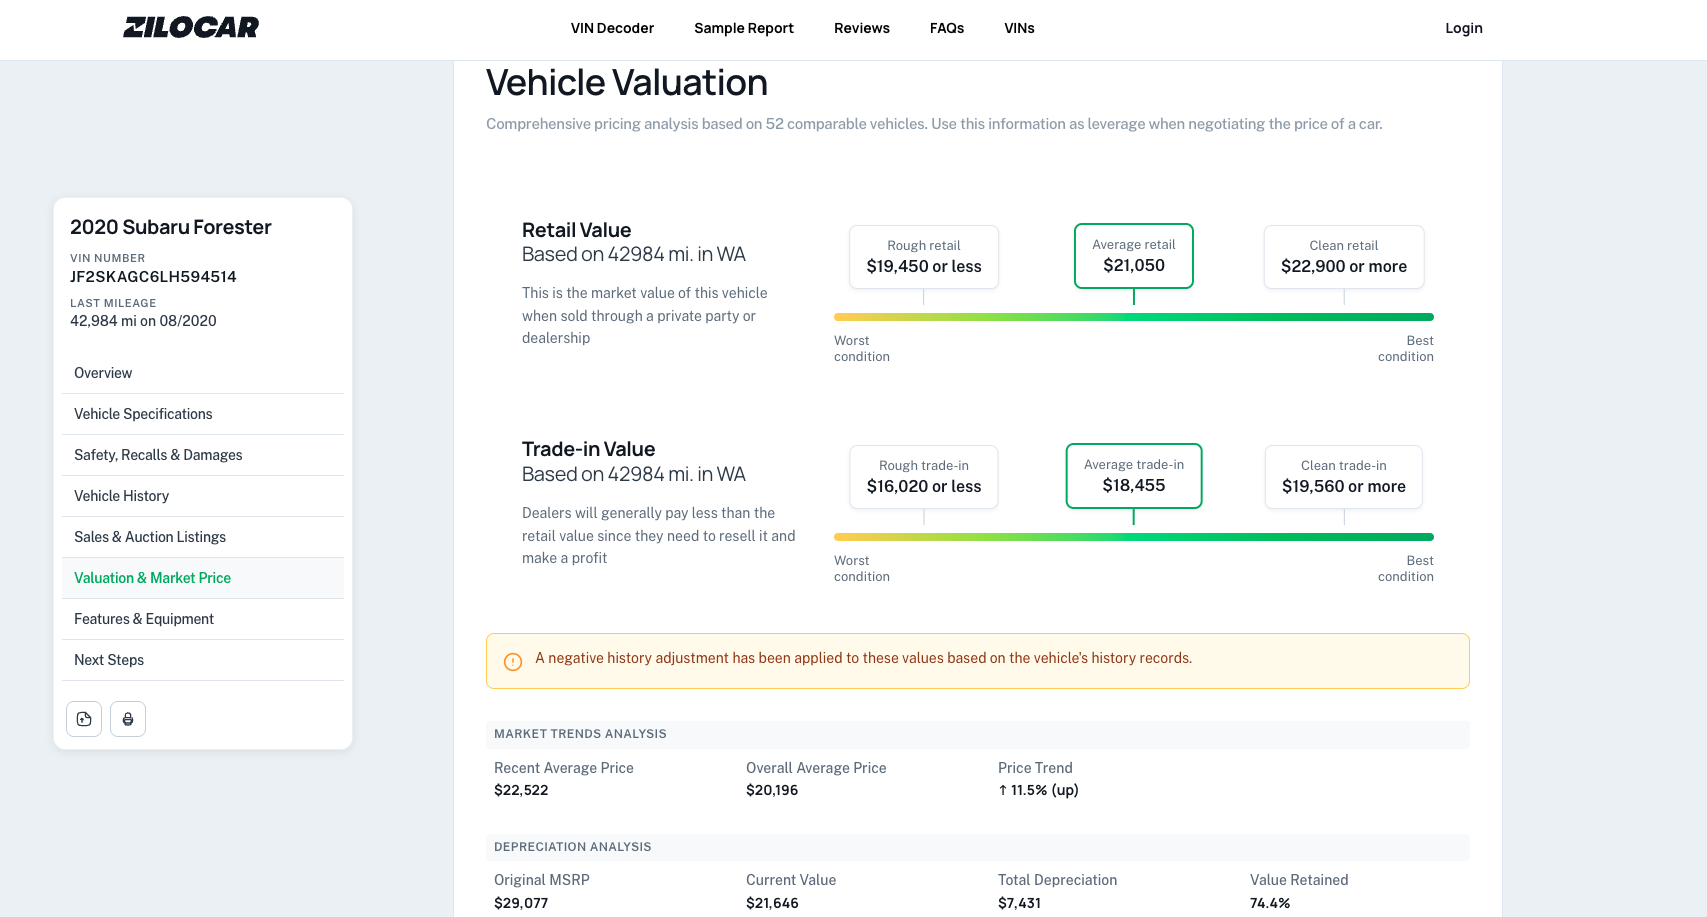The height and width of the screenshot is (917, 1707).
Task: Open the Vehicle History section
Action: 121,495
